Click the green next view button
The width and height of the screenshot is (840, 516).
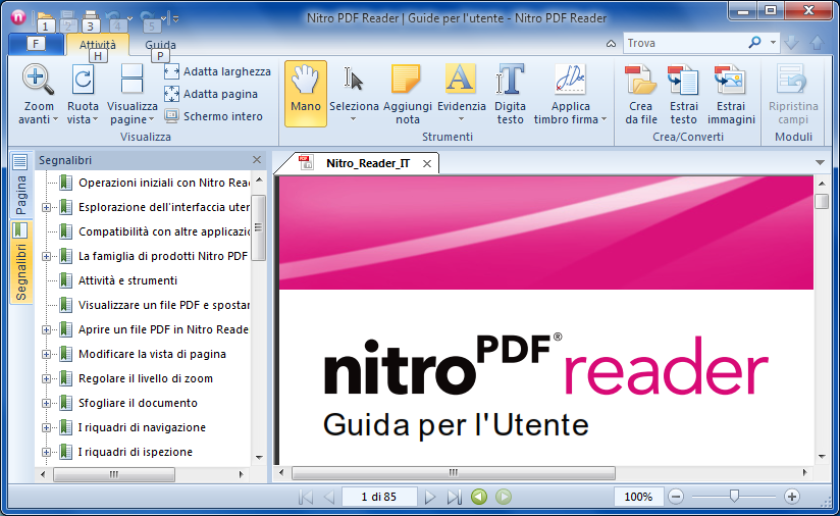pyautogui.click(x=504, y=497)
